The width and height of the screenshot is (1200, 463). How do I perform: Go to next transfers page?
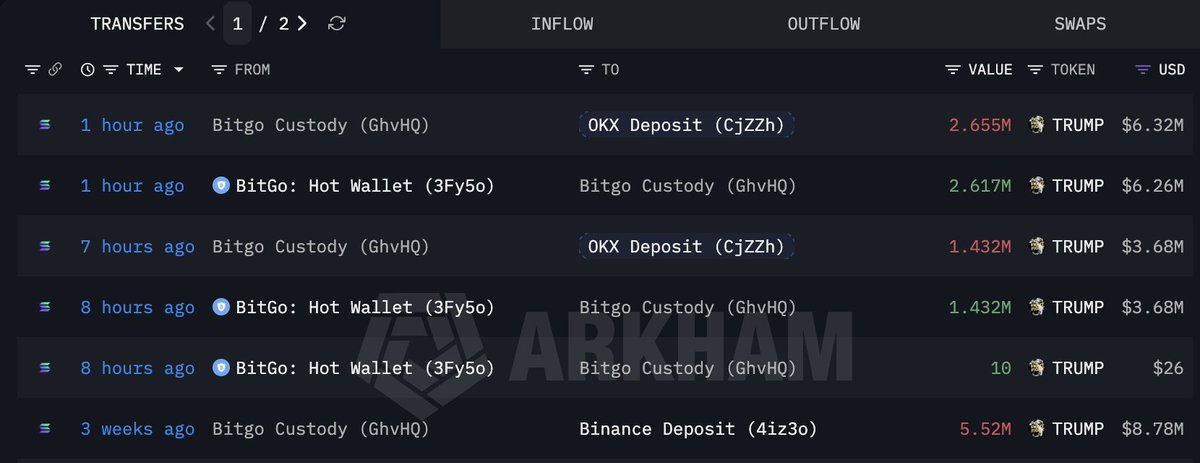point(302,23)
